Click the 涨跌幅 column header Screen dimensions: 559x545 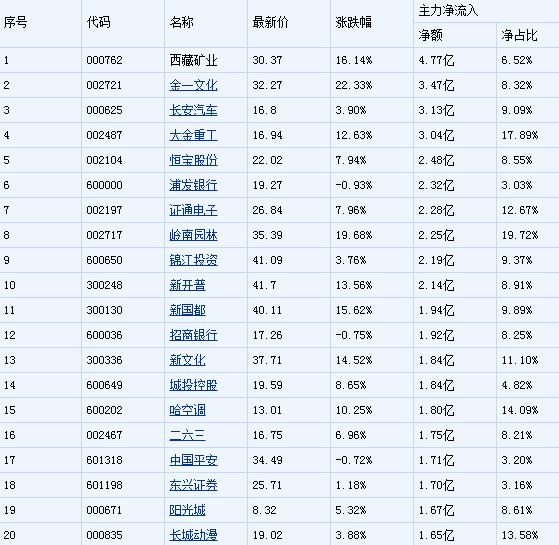(353, 22)
